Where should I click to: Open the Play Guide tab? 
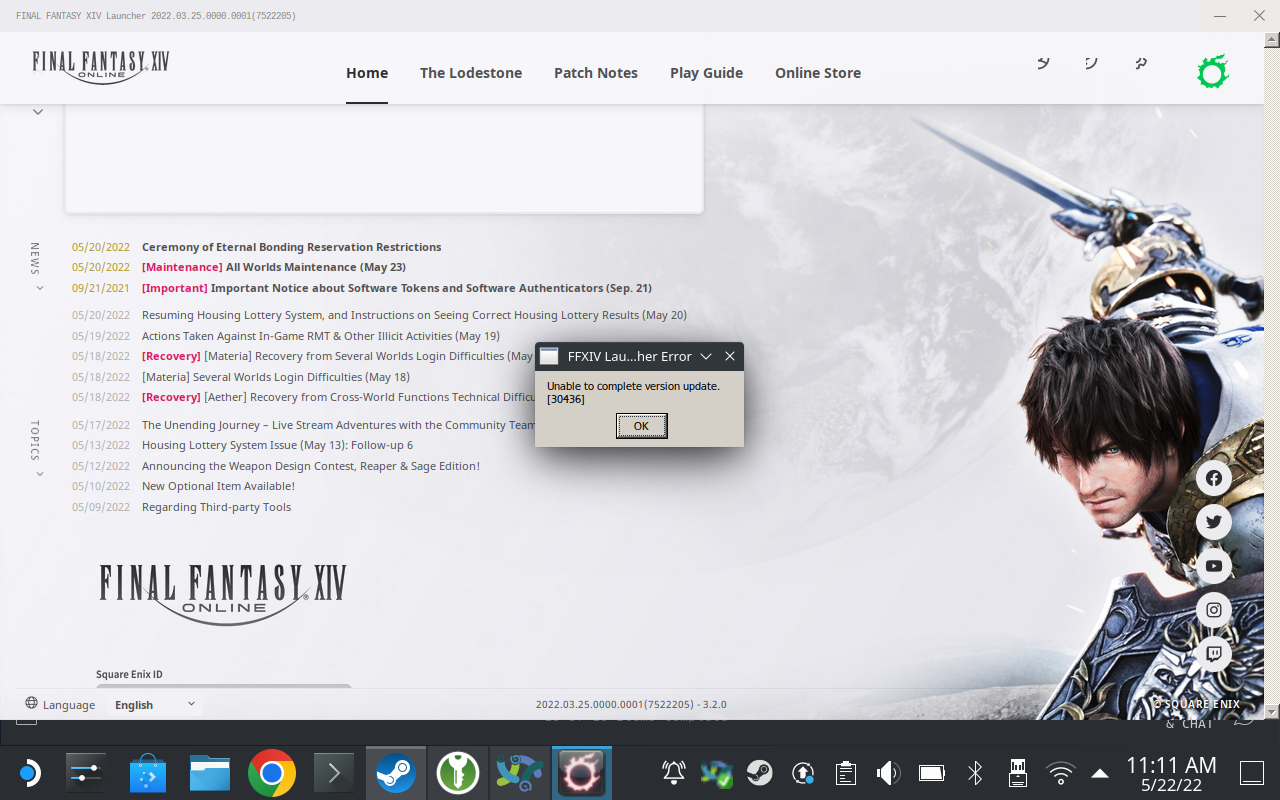tap(706, 73)
